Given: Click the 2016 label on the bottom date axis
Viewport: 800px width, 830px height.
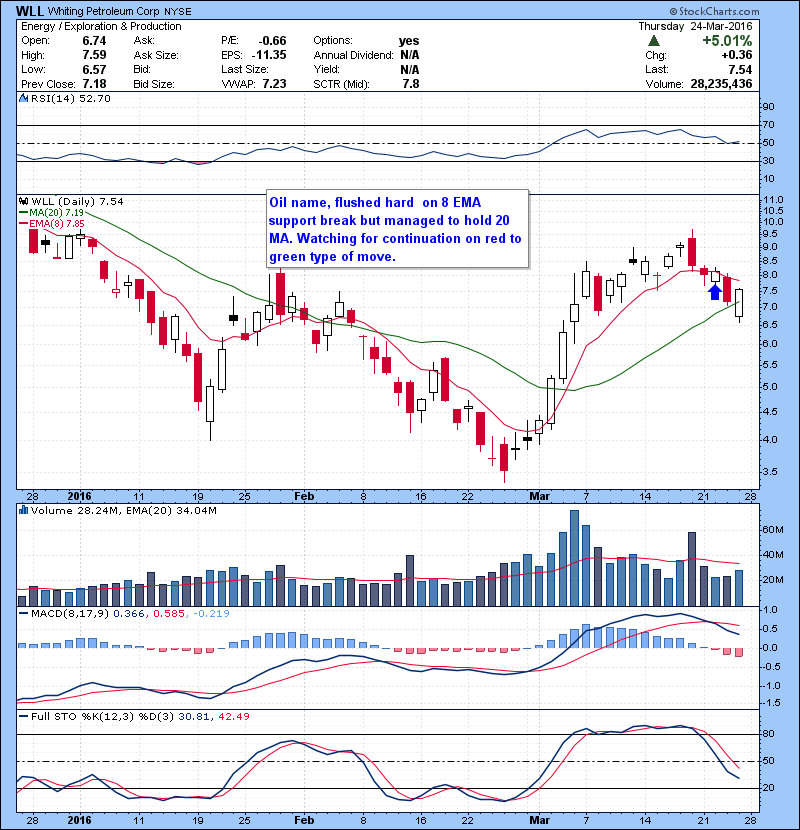Looking at the screenshot, I should pyautogui.click(x=79, y=820).
